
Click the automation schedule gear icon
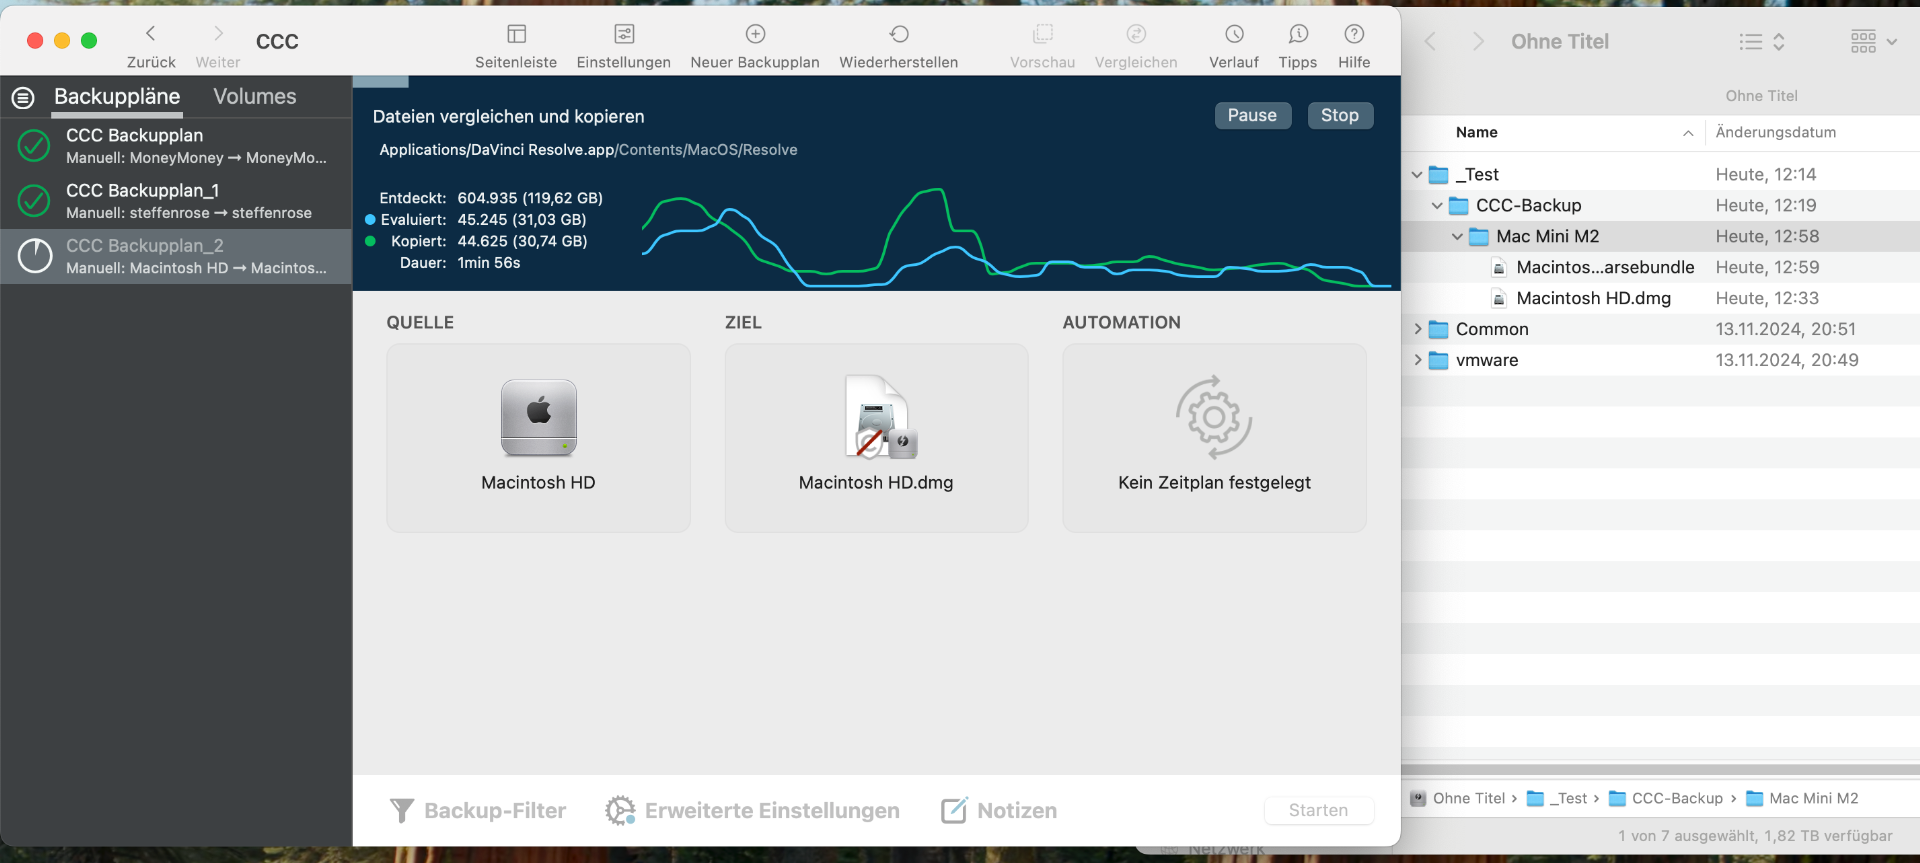[1214, 417]
